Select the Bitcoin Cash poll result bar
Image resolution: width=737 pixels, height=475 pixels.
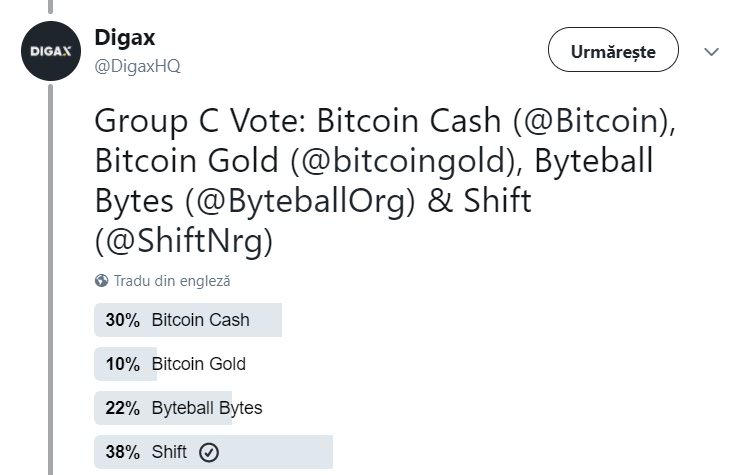pos(188,320)
